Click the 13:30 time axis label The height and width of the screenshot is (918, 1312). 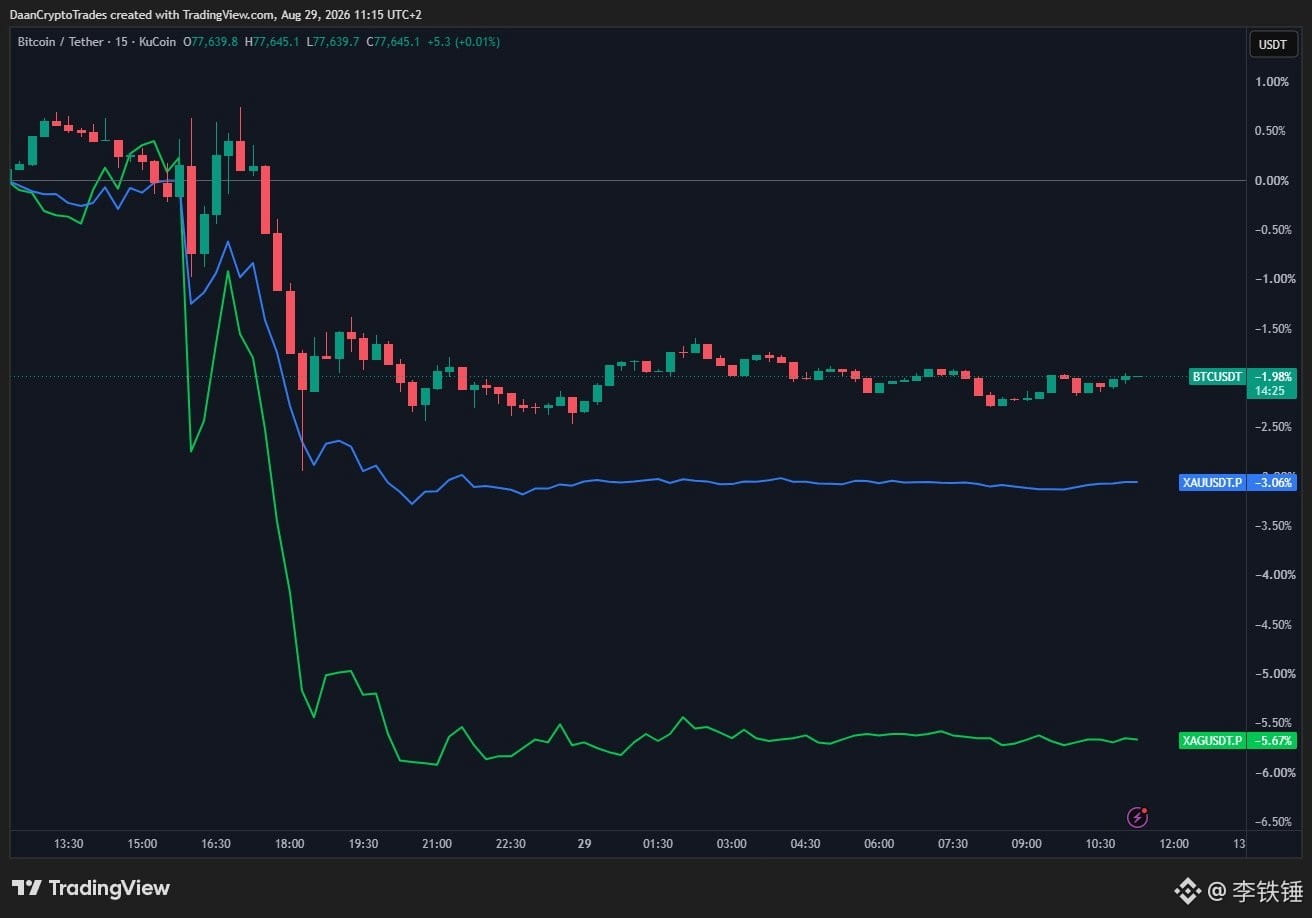[x=69, y=844]
